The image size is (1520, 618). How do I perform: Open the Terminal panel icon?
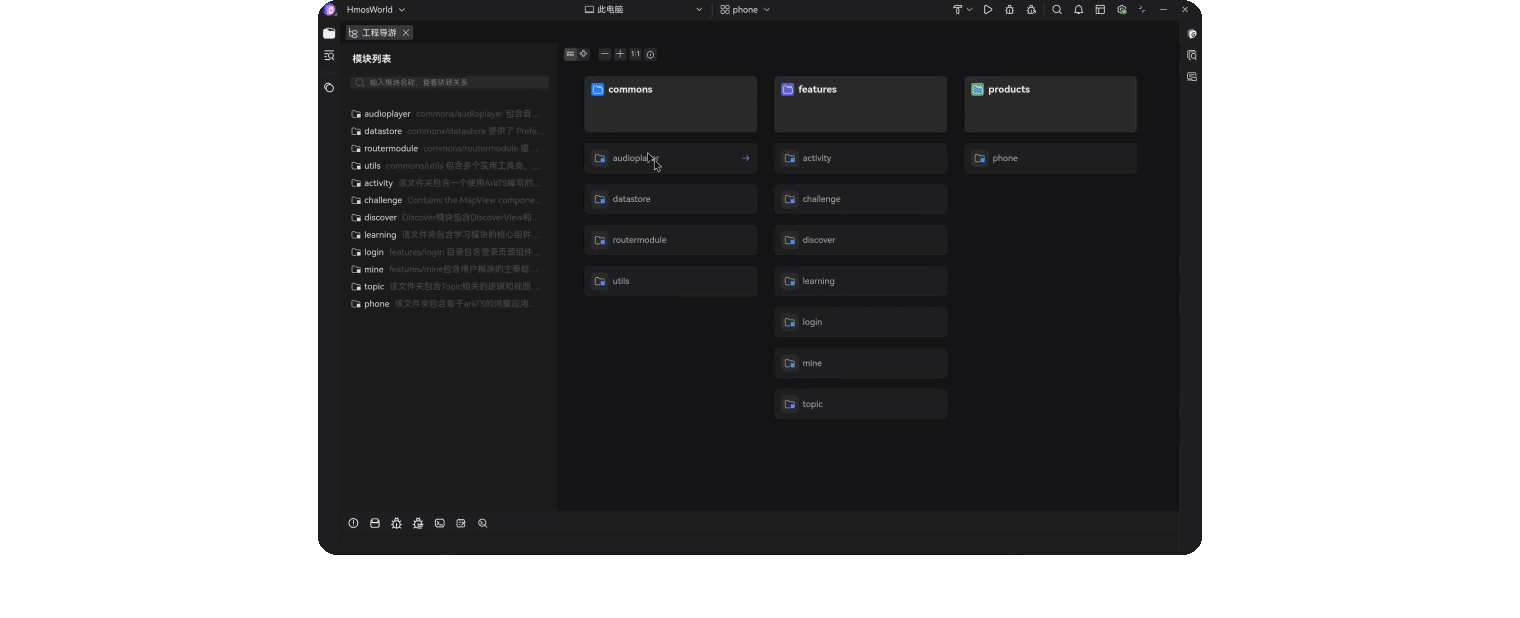click(x=439, y=523)
